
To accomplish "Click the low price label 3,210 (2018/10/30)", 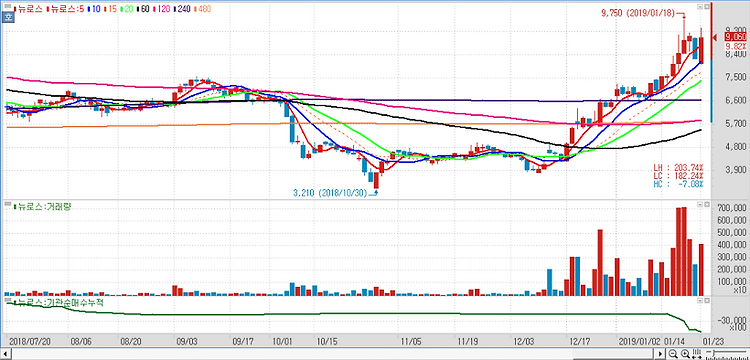I will pos(330,193).
